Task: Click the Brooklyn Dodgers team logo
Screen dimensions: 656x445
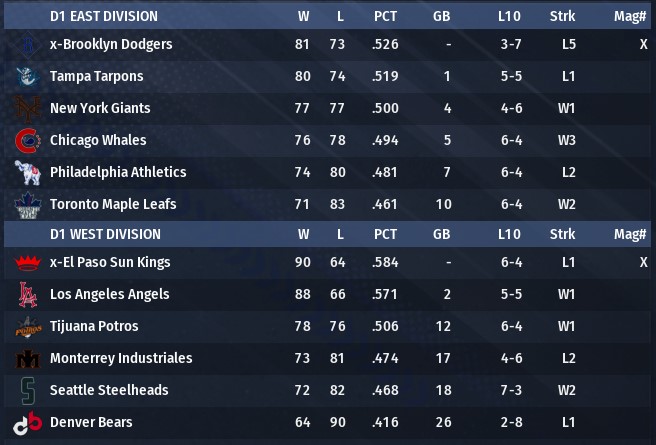Action: (x=25, y=45)
